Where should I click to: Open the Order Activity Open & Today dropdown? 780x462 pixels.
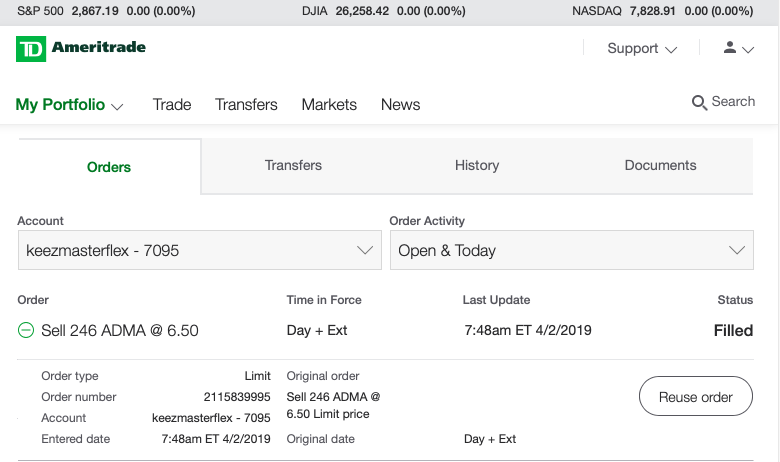(x=571, y=250)
